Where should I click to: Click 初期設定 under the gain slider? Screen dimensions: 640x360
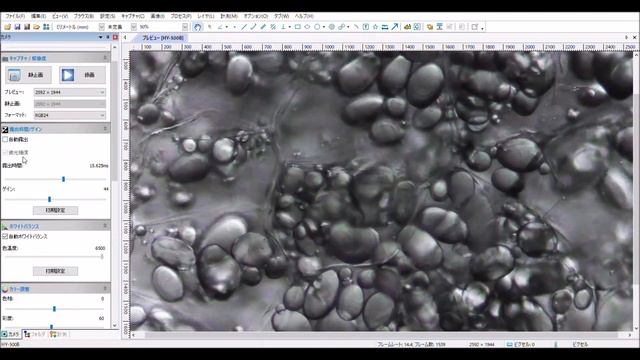pyautogui.click(x=55, y=210)
